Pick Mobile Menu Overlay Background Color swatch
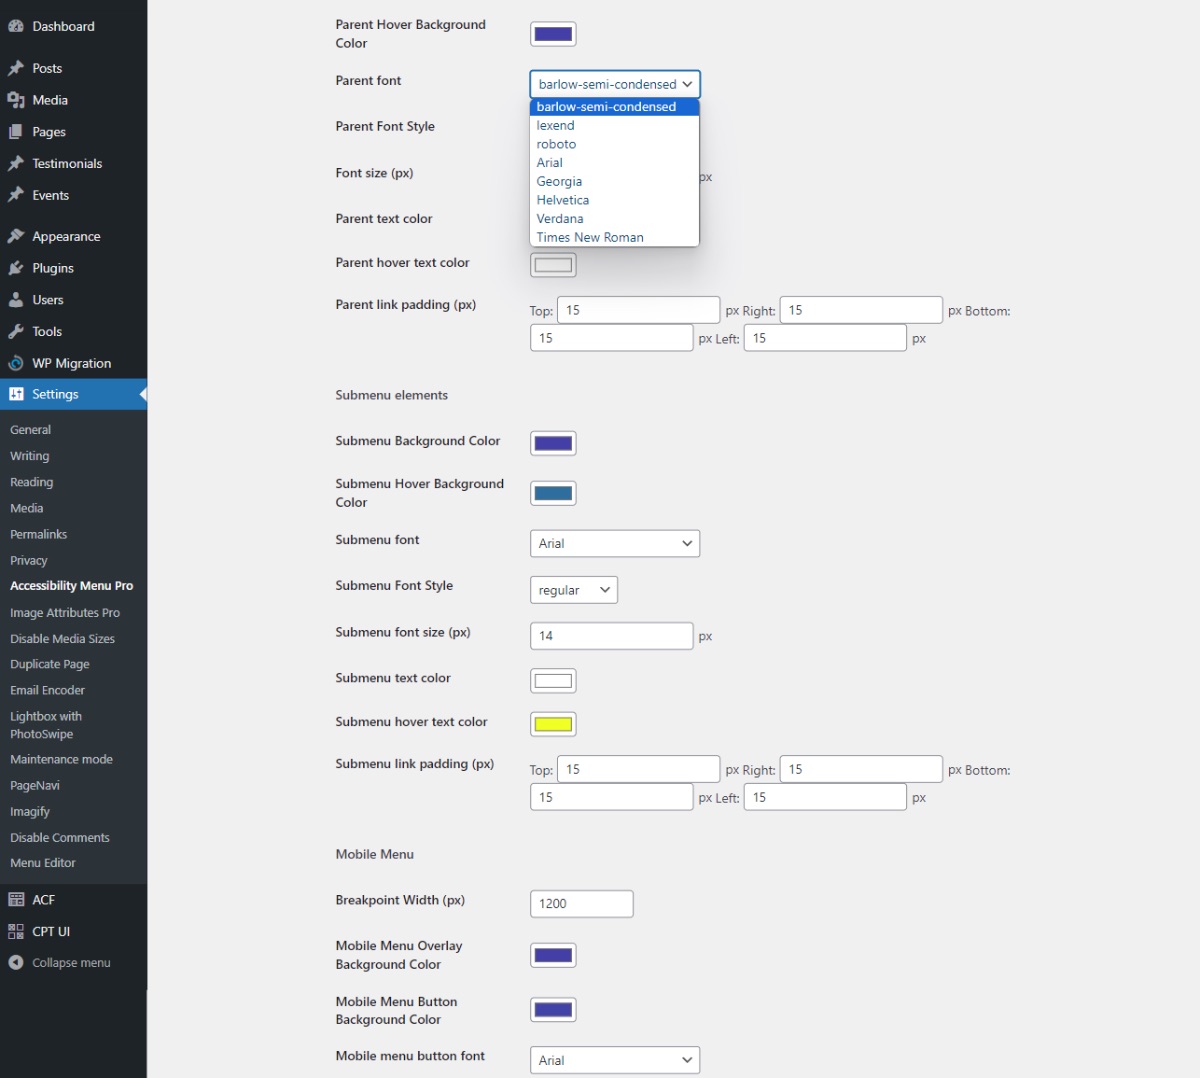Image resolution: width=1200 pixels, height=1078 pixels. [553, 955]
